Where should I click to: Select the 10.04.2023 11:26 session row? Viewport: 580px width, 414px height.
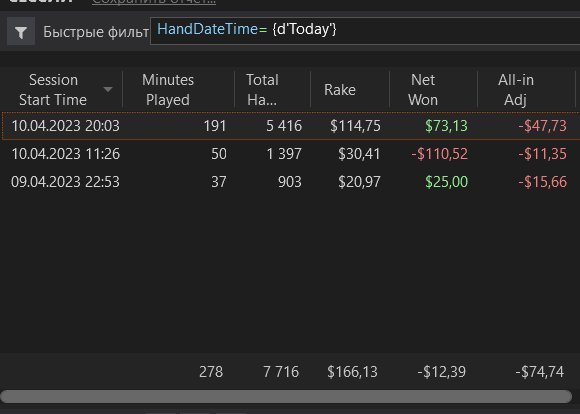coord(290,154)
